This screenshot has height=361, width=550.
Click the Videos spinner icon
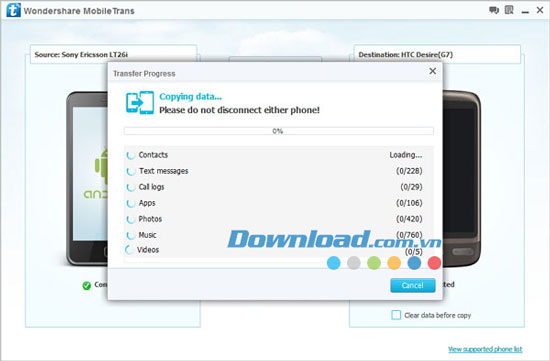coord(129,250)
